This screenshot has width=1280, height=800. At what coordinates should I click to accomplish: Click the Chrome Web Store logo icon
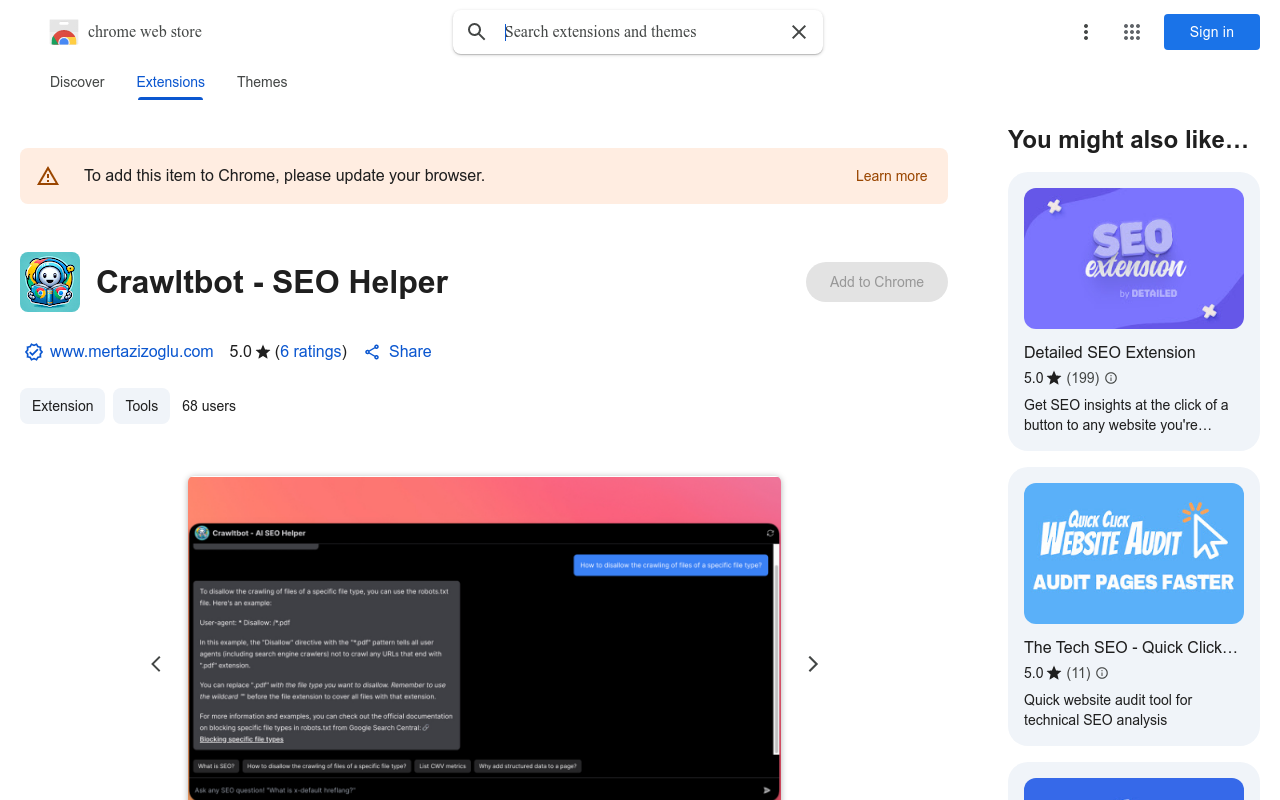point(64,31)
